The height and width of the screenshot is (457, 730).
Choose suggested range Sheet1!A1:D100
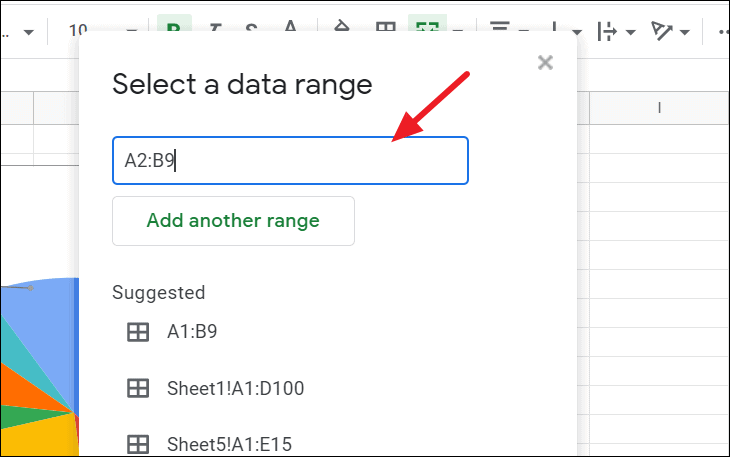point(235,388)
